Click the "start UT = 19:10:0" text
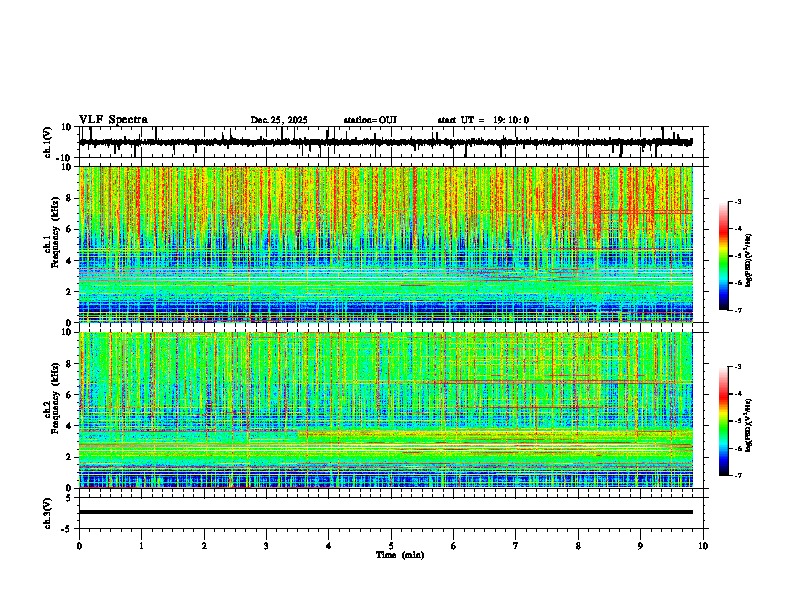 pos(483,120)
